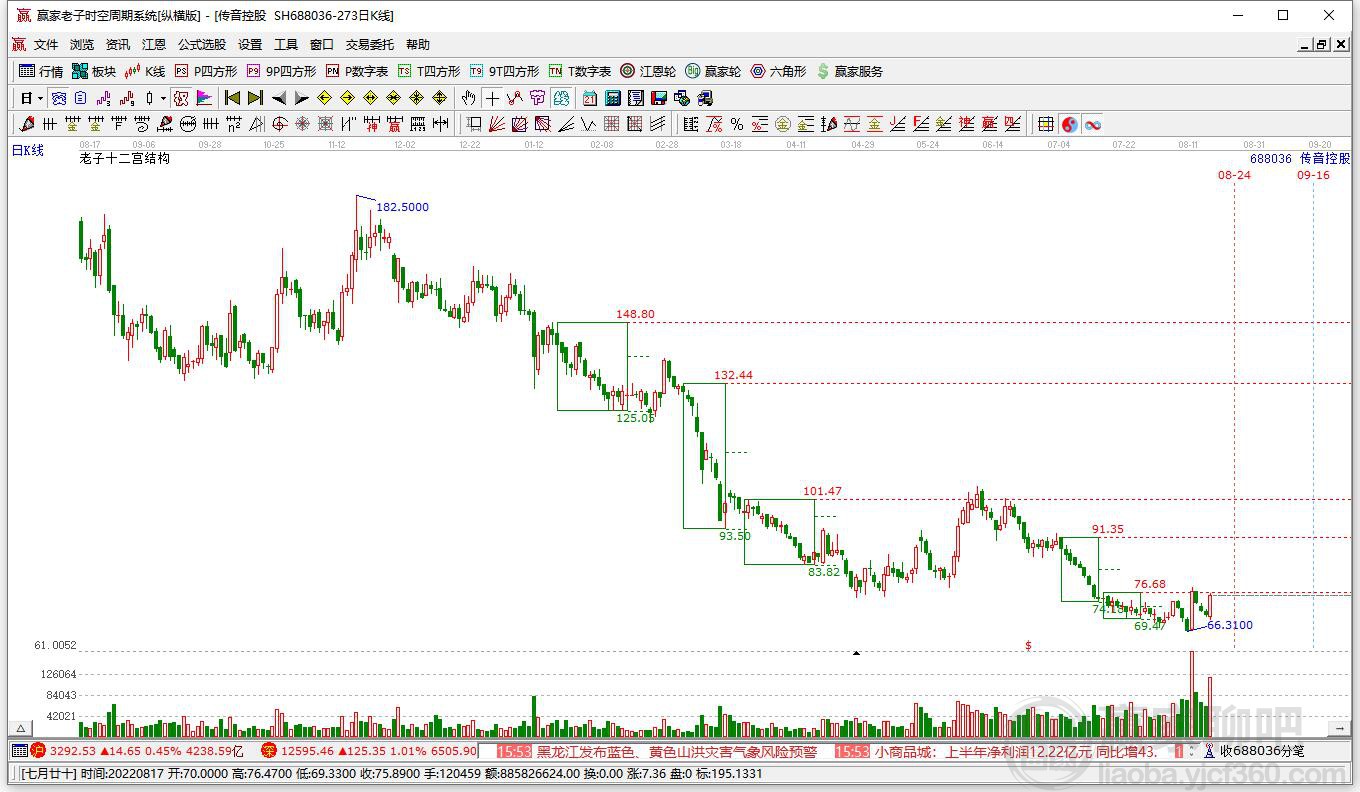Select the colored grid table icon
The image size is (1360, 792).
1045,124
